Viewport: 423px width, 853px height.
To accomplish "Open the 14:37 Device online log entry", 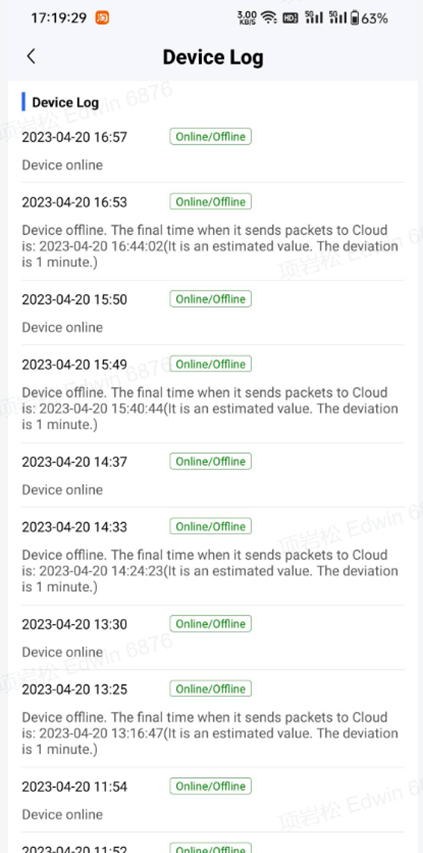I will [x=213, y=475].
